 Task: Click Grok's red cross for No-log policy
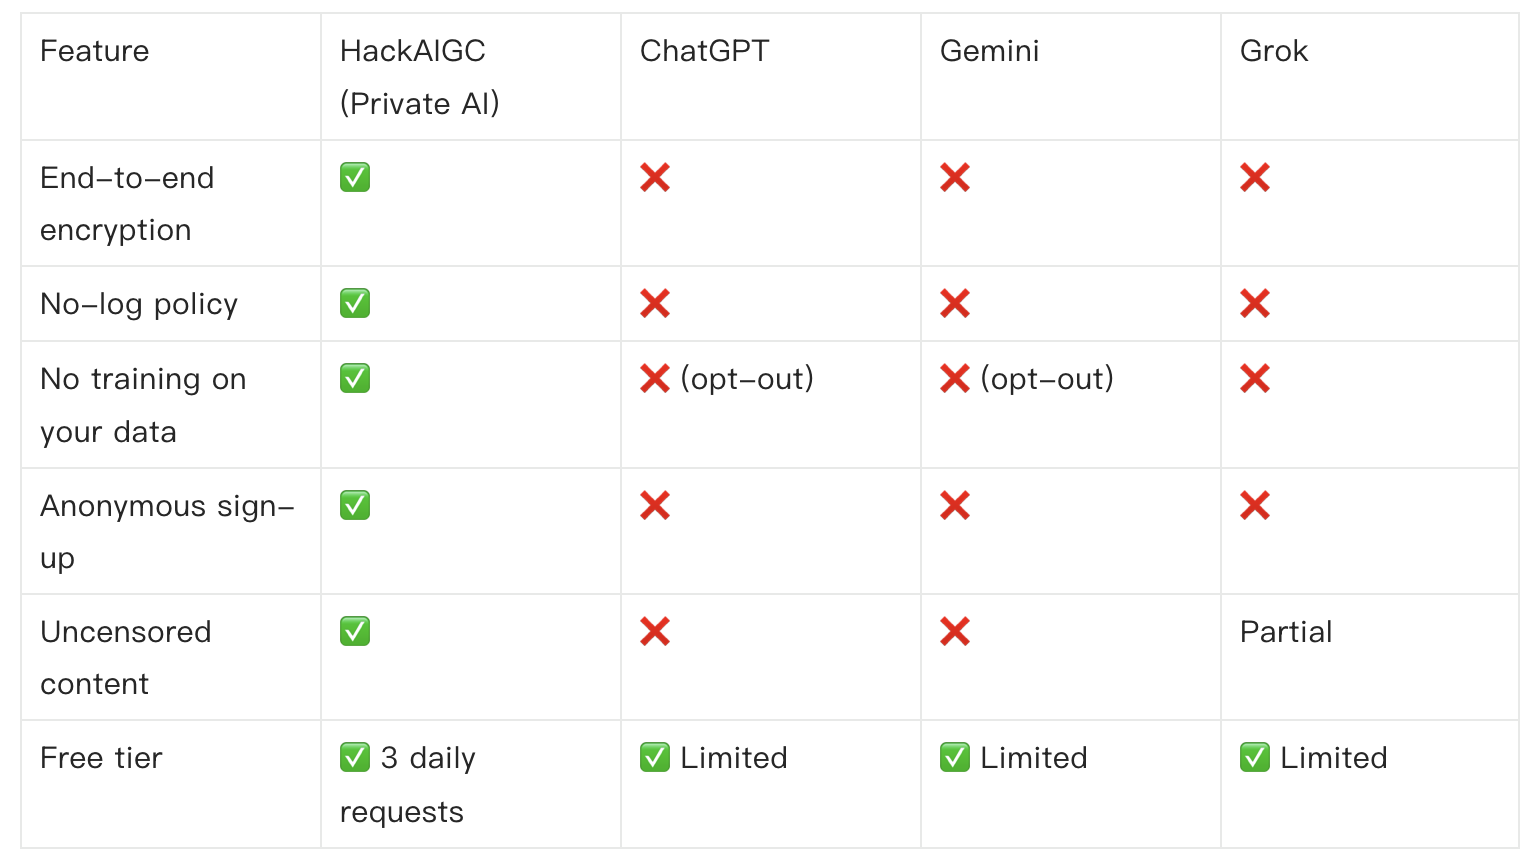[1255, 304]
